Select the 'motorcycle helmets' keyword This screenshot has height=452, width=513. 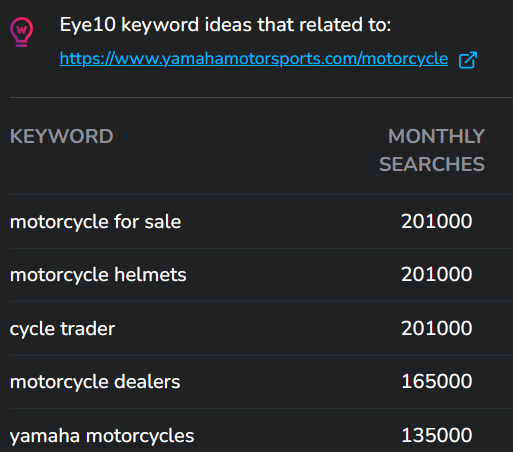click(98, 275)
